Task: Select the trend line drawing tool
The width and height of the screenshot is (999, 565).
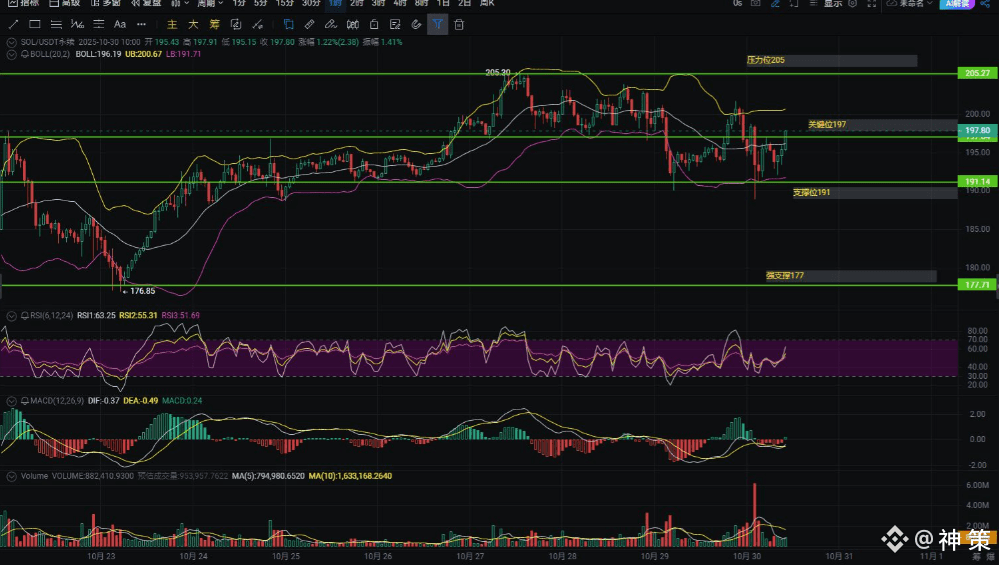Action: click(14, 24)
